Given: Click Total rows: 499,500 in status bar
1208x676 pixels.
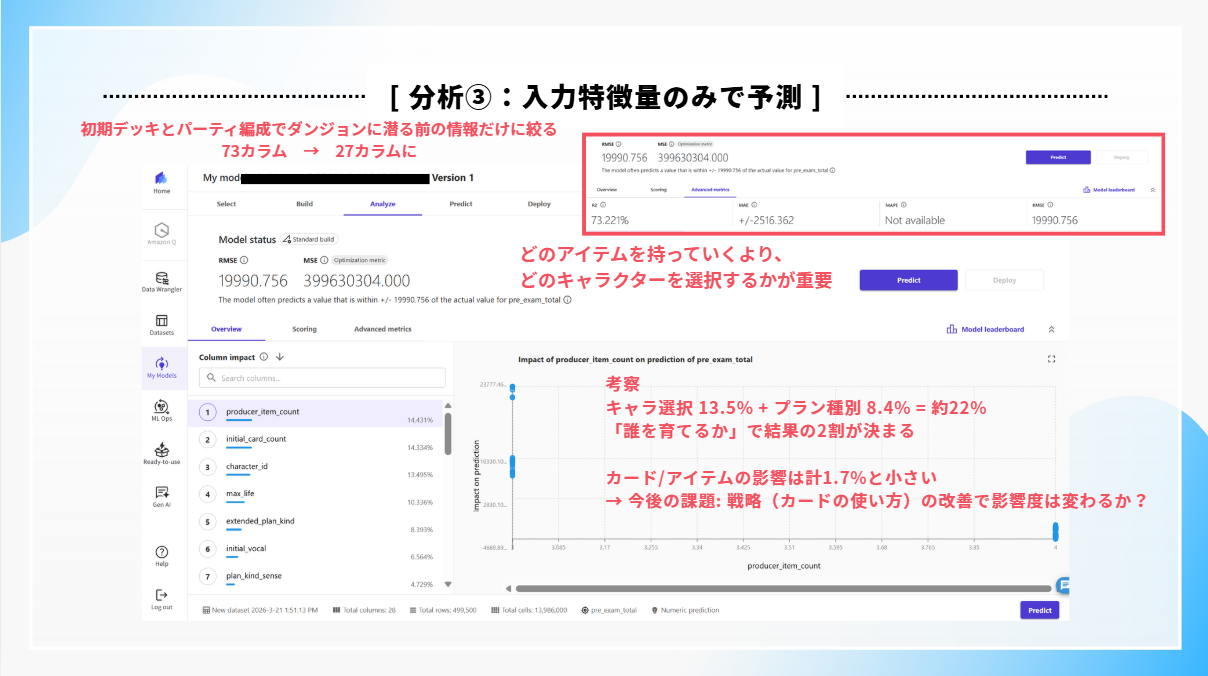Looking at the screenshot, I should point(443,610).
